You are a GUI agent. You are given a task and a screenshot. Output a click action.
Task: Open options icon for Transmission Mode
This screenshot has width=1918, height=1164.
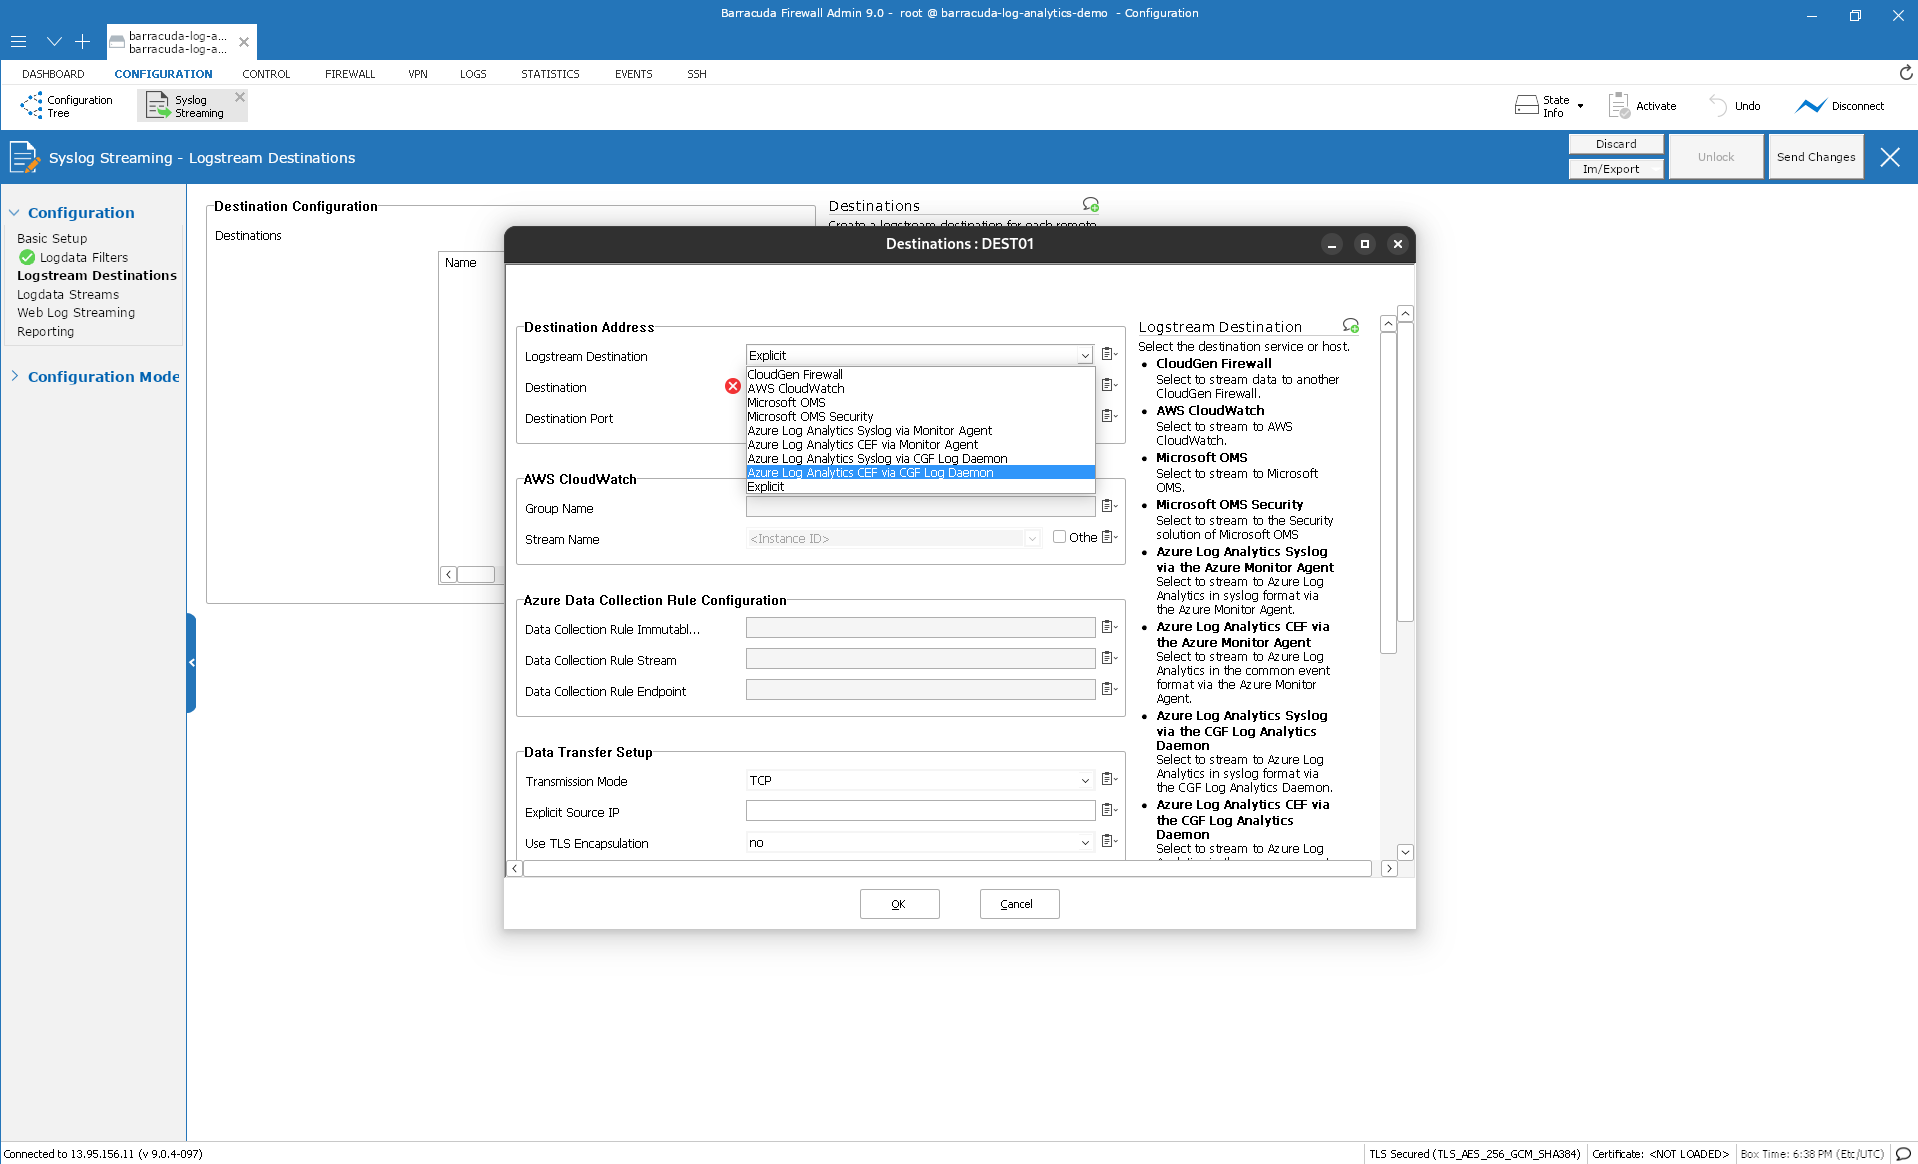coord(1109,779)
